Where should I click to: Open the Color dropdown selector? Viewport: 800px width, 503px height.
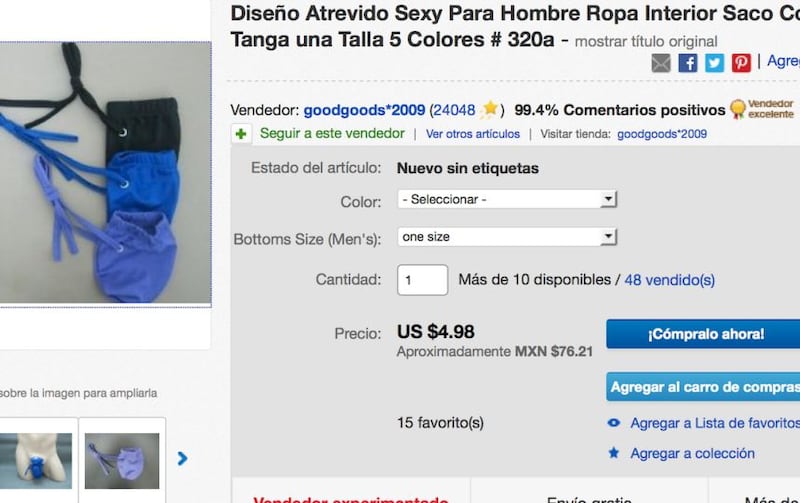click(507, 199)
